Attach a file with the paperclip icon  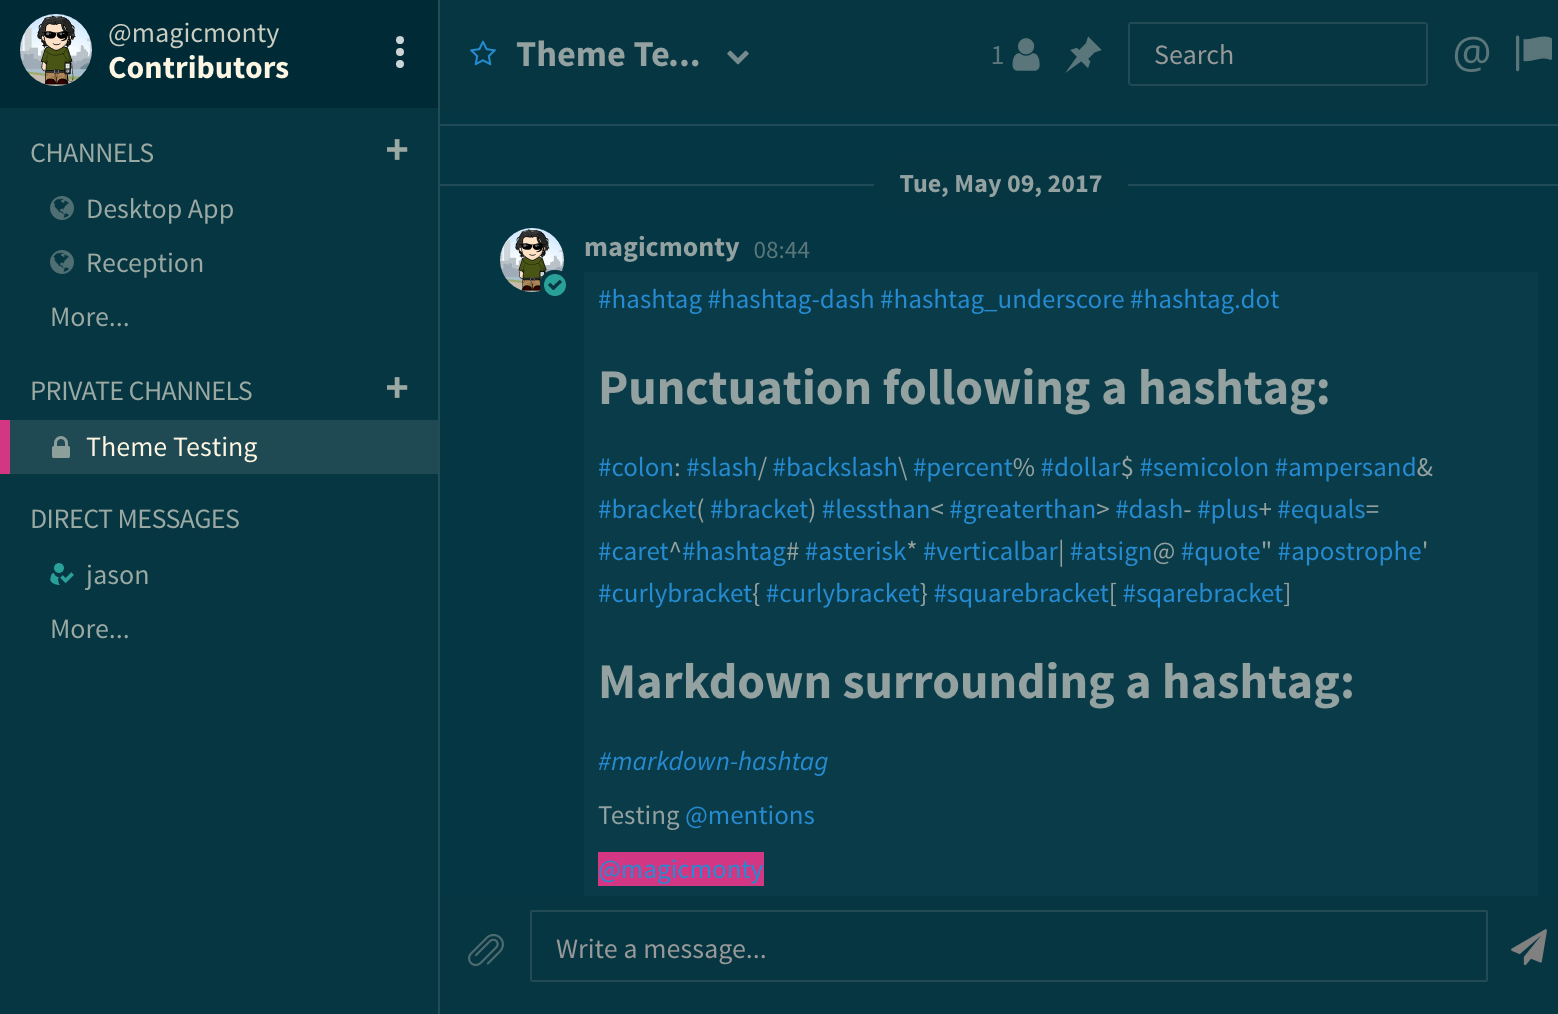[487, 947]
